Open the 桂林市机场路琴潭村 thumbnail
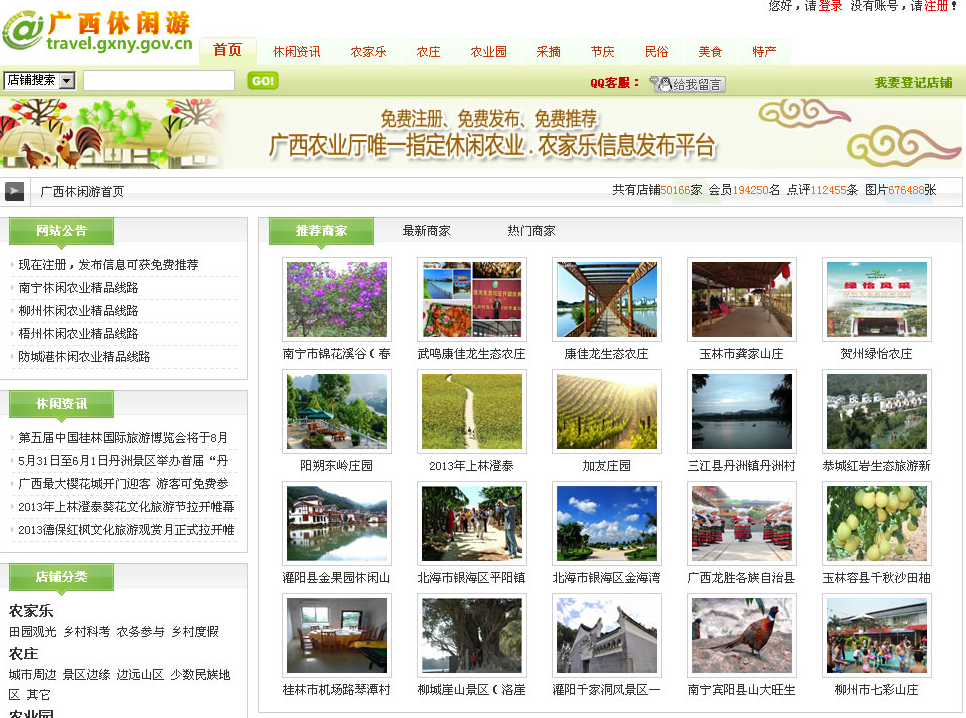 [337, 635]
